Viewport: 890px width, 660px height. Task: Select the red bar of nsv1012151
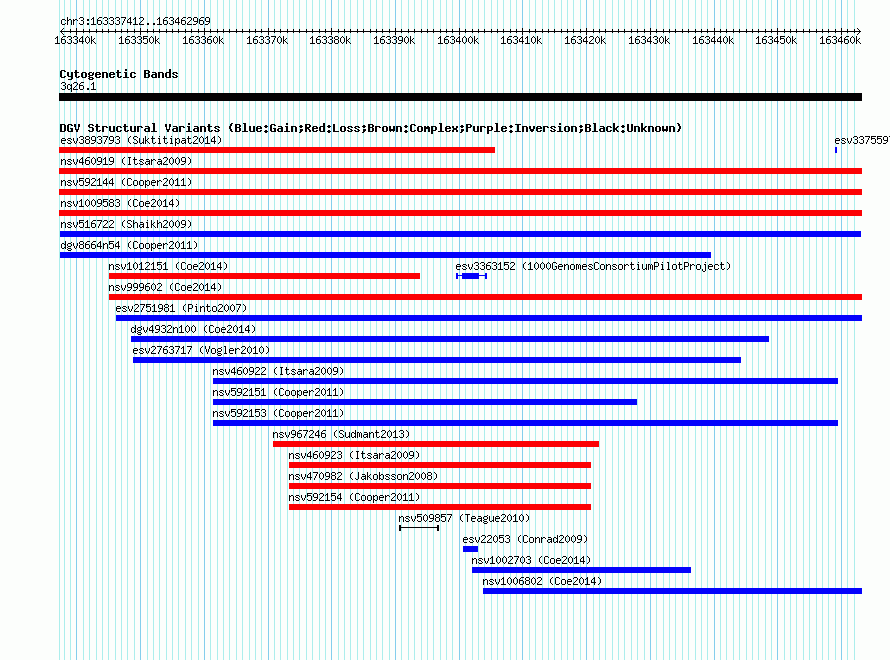(265, 276)
